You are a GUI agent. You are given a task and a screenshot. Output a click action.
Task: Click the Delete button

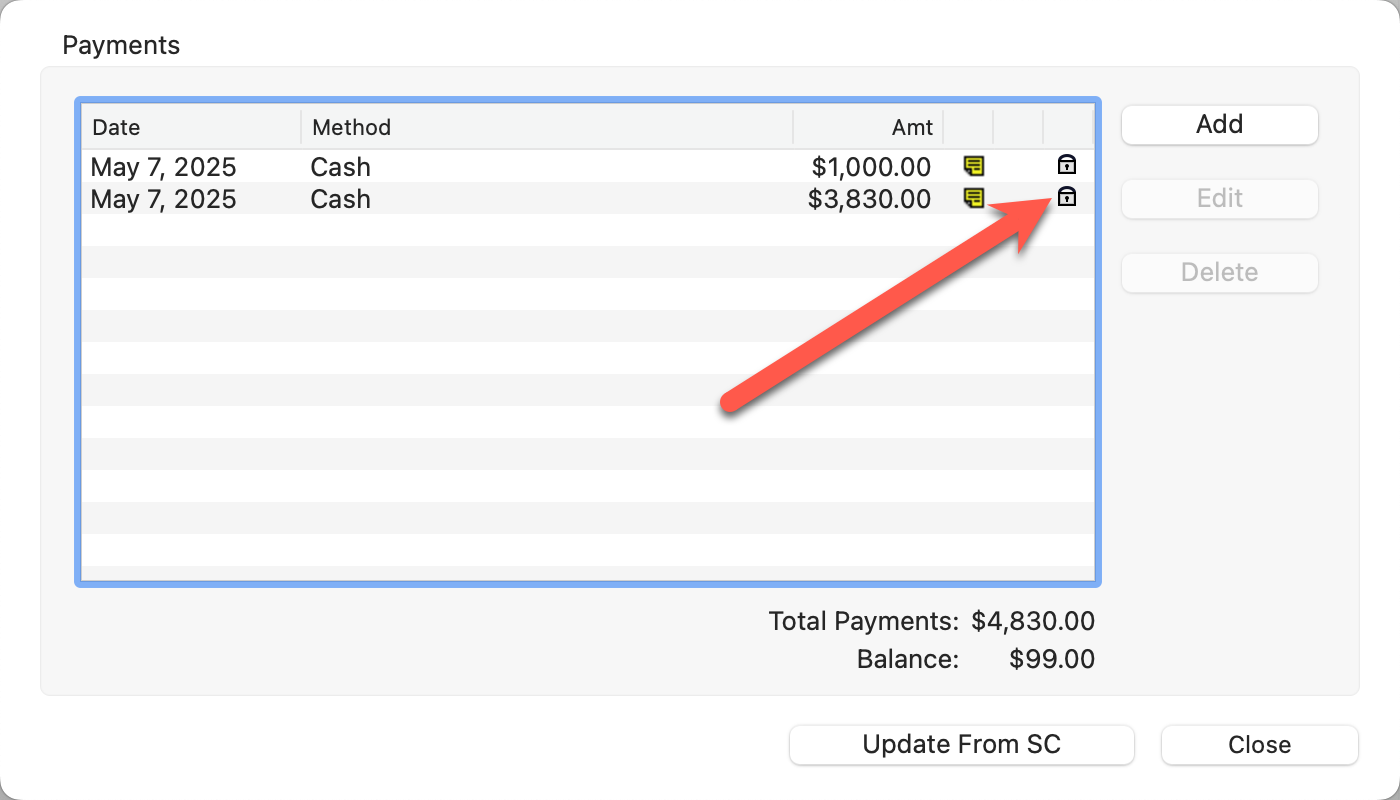coord(1219,272)
